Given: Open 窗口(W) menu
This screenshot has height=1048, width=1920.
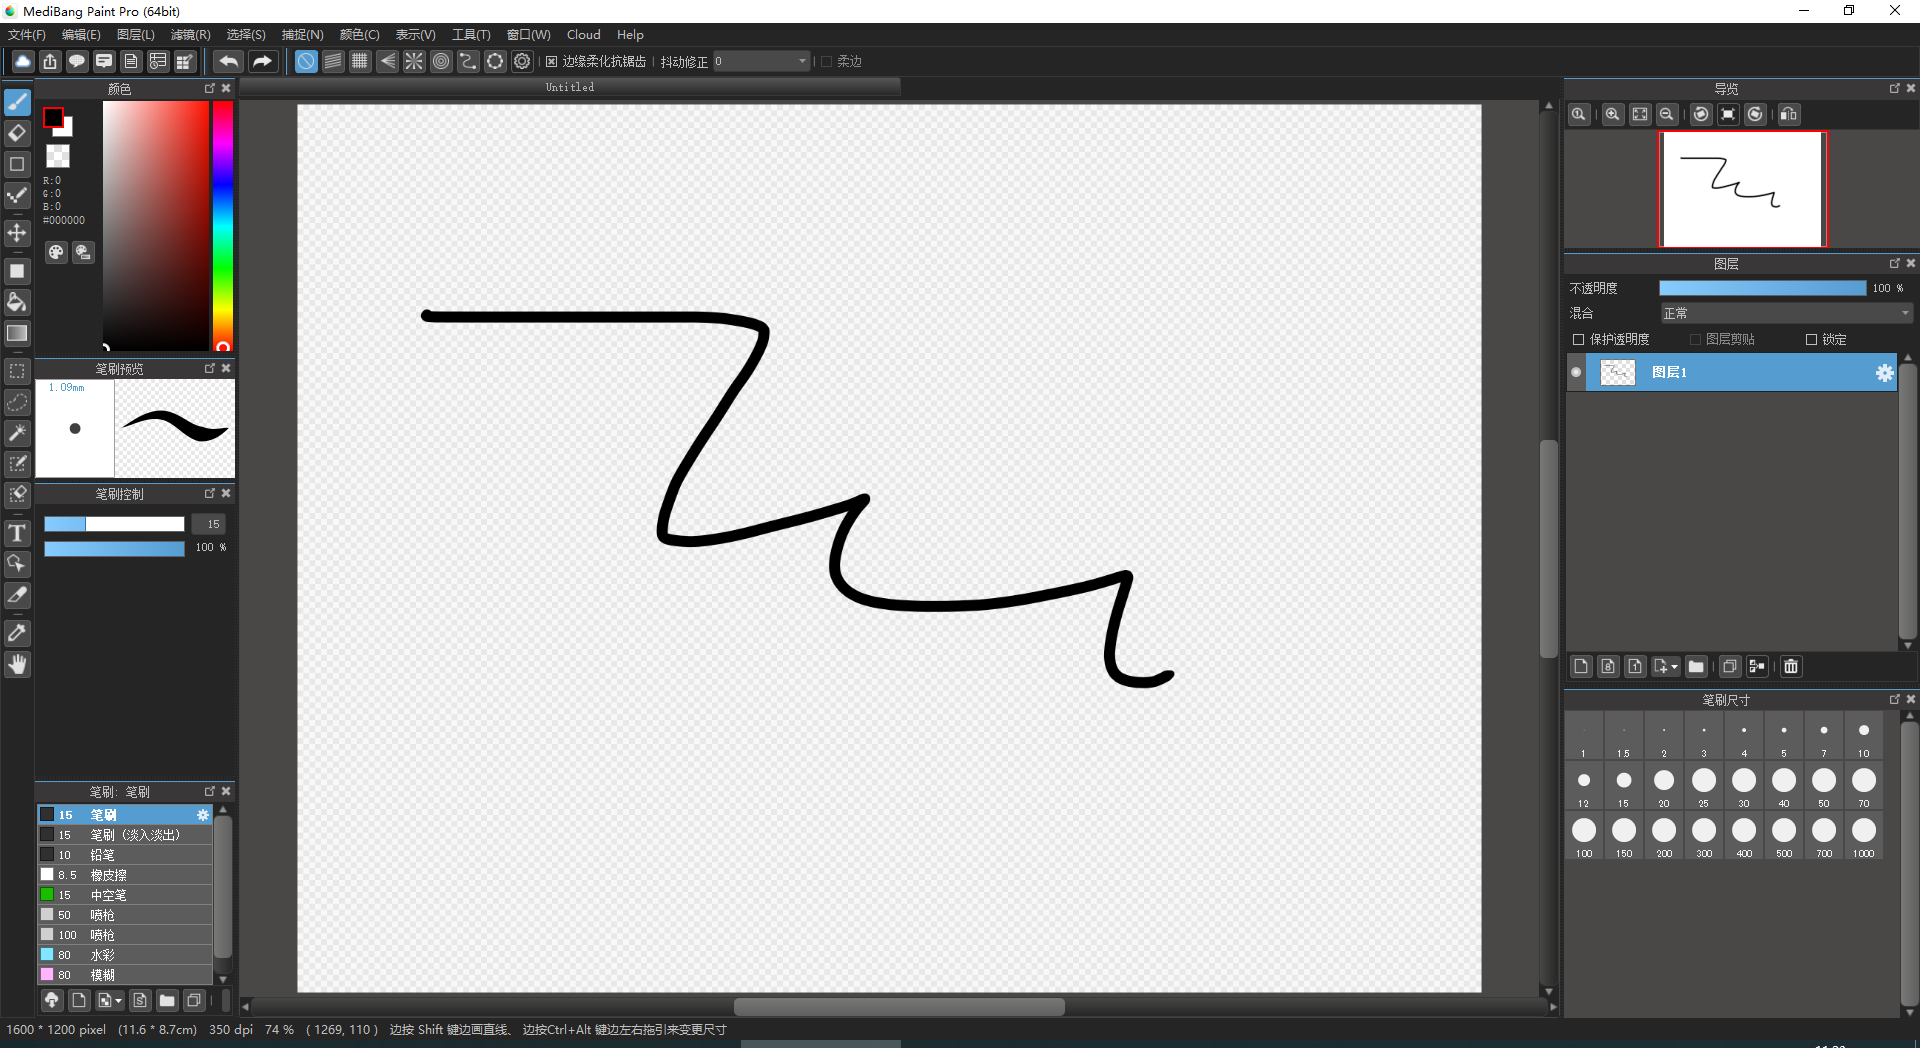Looking at the screenshot, I should pyautogui.click(x=528, y=35).
